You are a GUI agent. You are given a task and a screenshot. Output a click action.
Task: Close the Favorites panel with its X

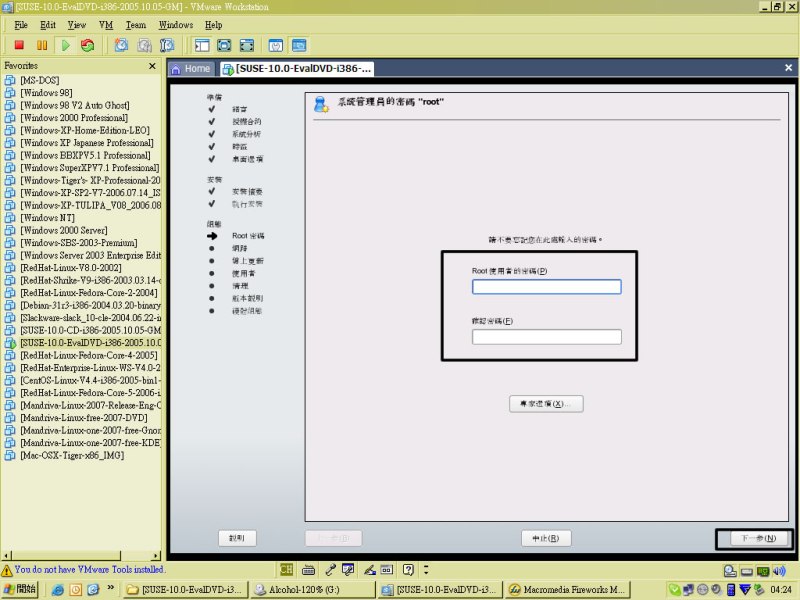tap(152, 66)
